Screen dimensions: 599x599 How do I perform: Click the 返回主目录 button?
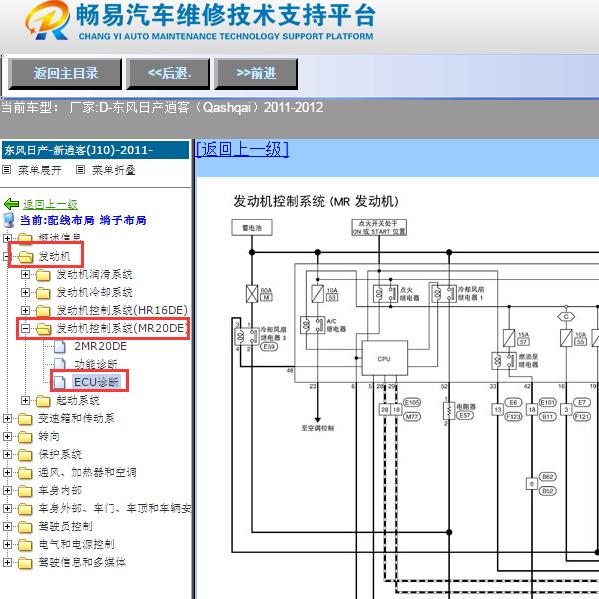(x=65, y=73)
